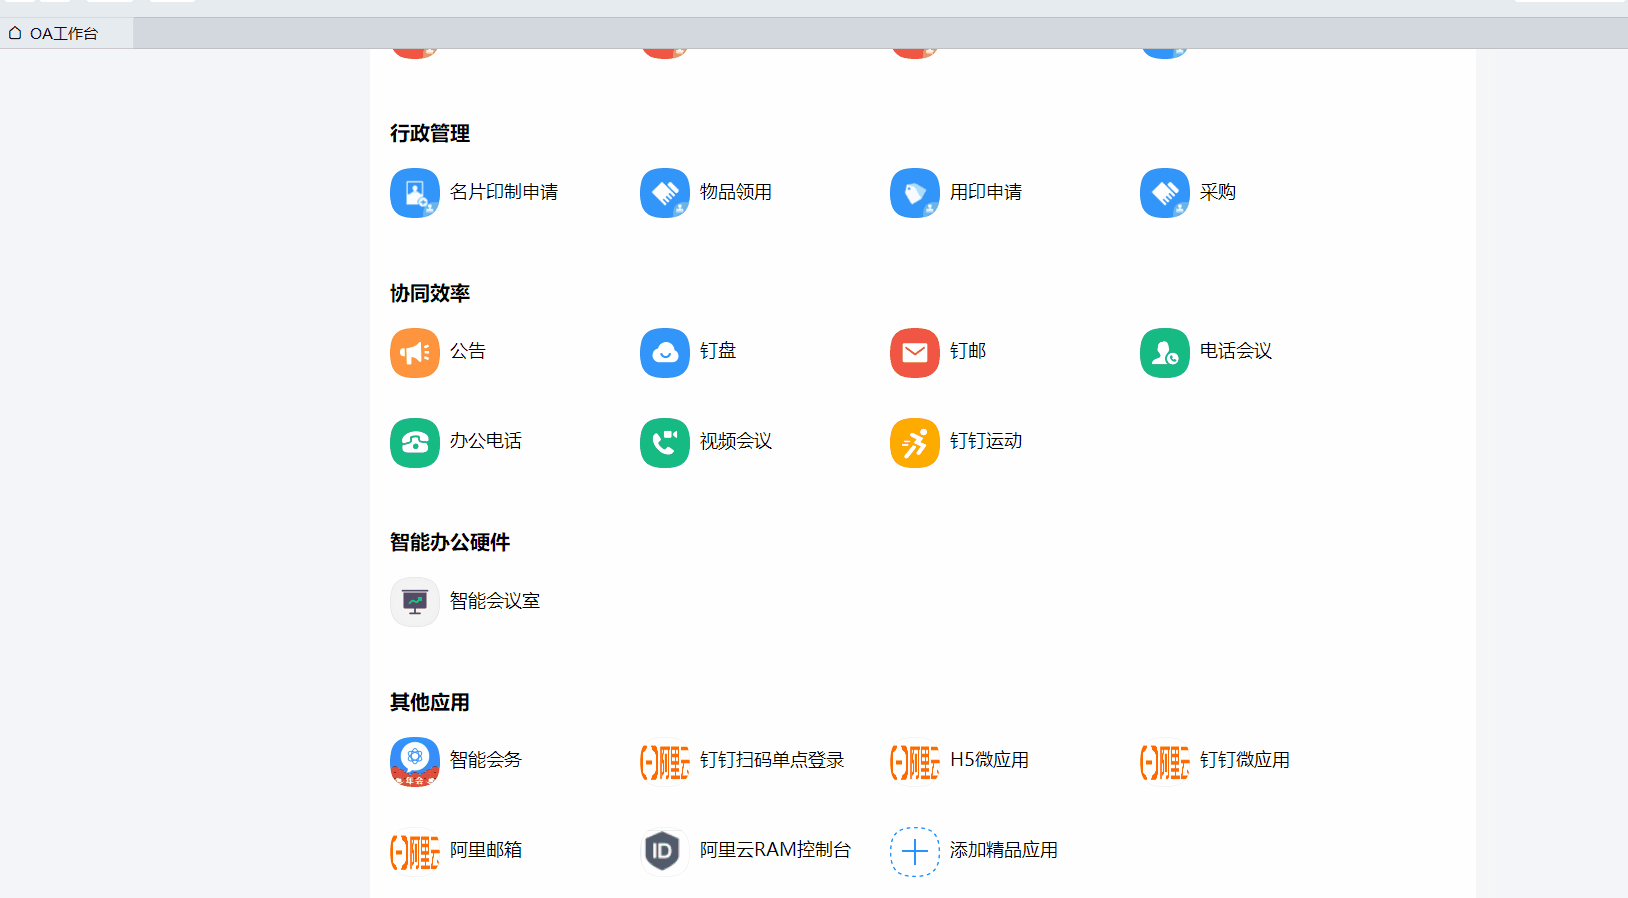Click the 采购 label
The image size is (1628, 898).
1218,192
